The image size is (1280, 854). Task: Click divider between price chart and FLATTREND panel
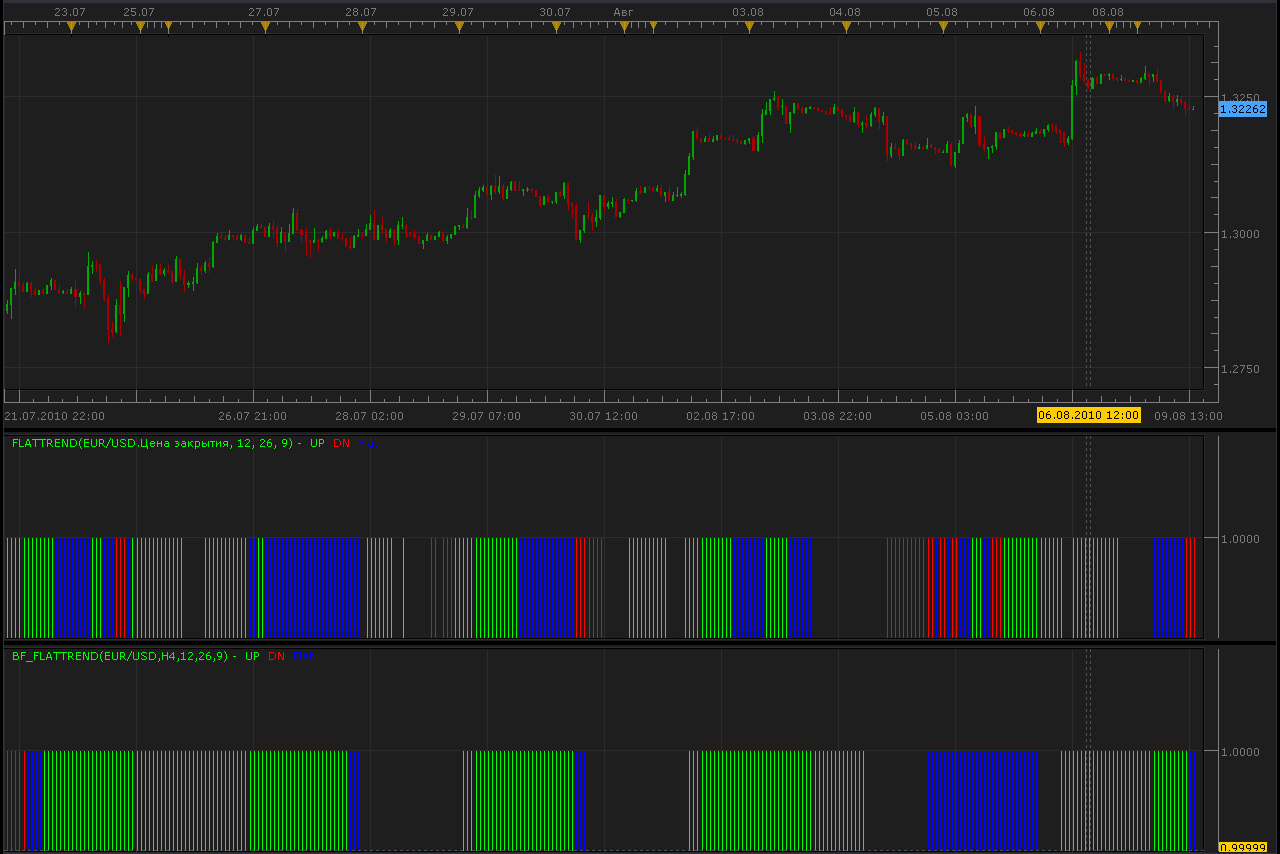click(x=640, y=431)
